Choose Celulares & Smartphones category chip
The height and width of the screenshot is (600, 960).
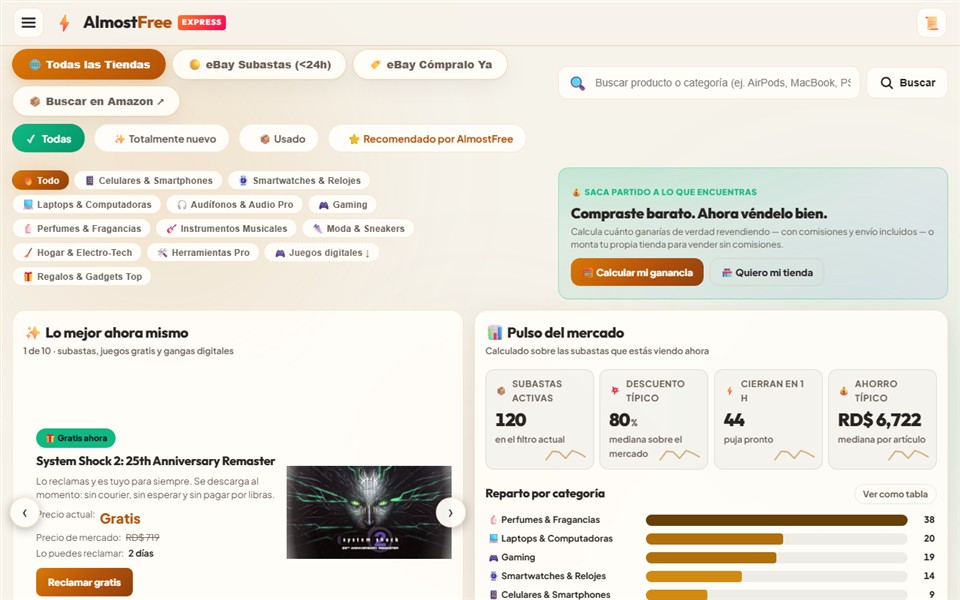(148, 181)
